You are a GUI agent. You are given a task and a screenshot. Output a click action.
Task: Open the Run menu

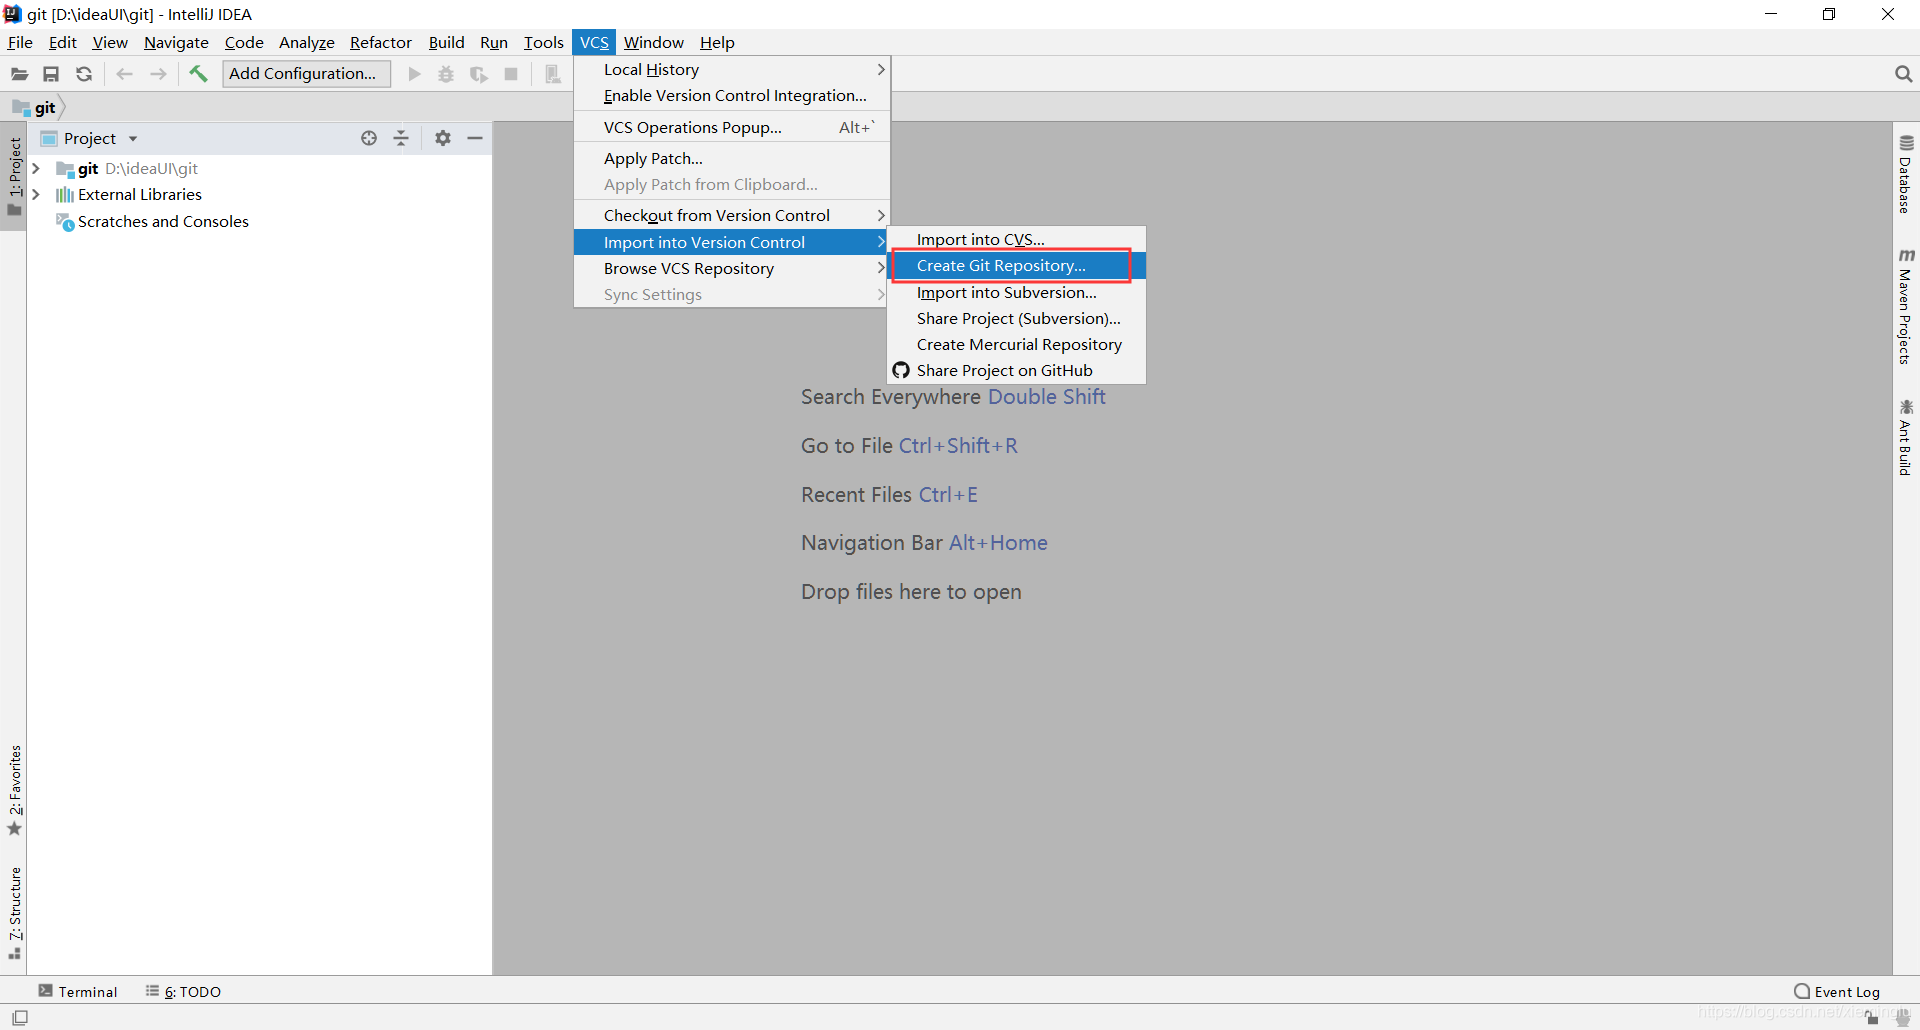coord(494,42)
